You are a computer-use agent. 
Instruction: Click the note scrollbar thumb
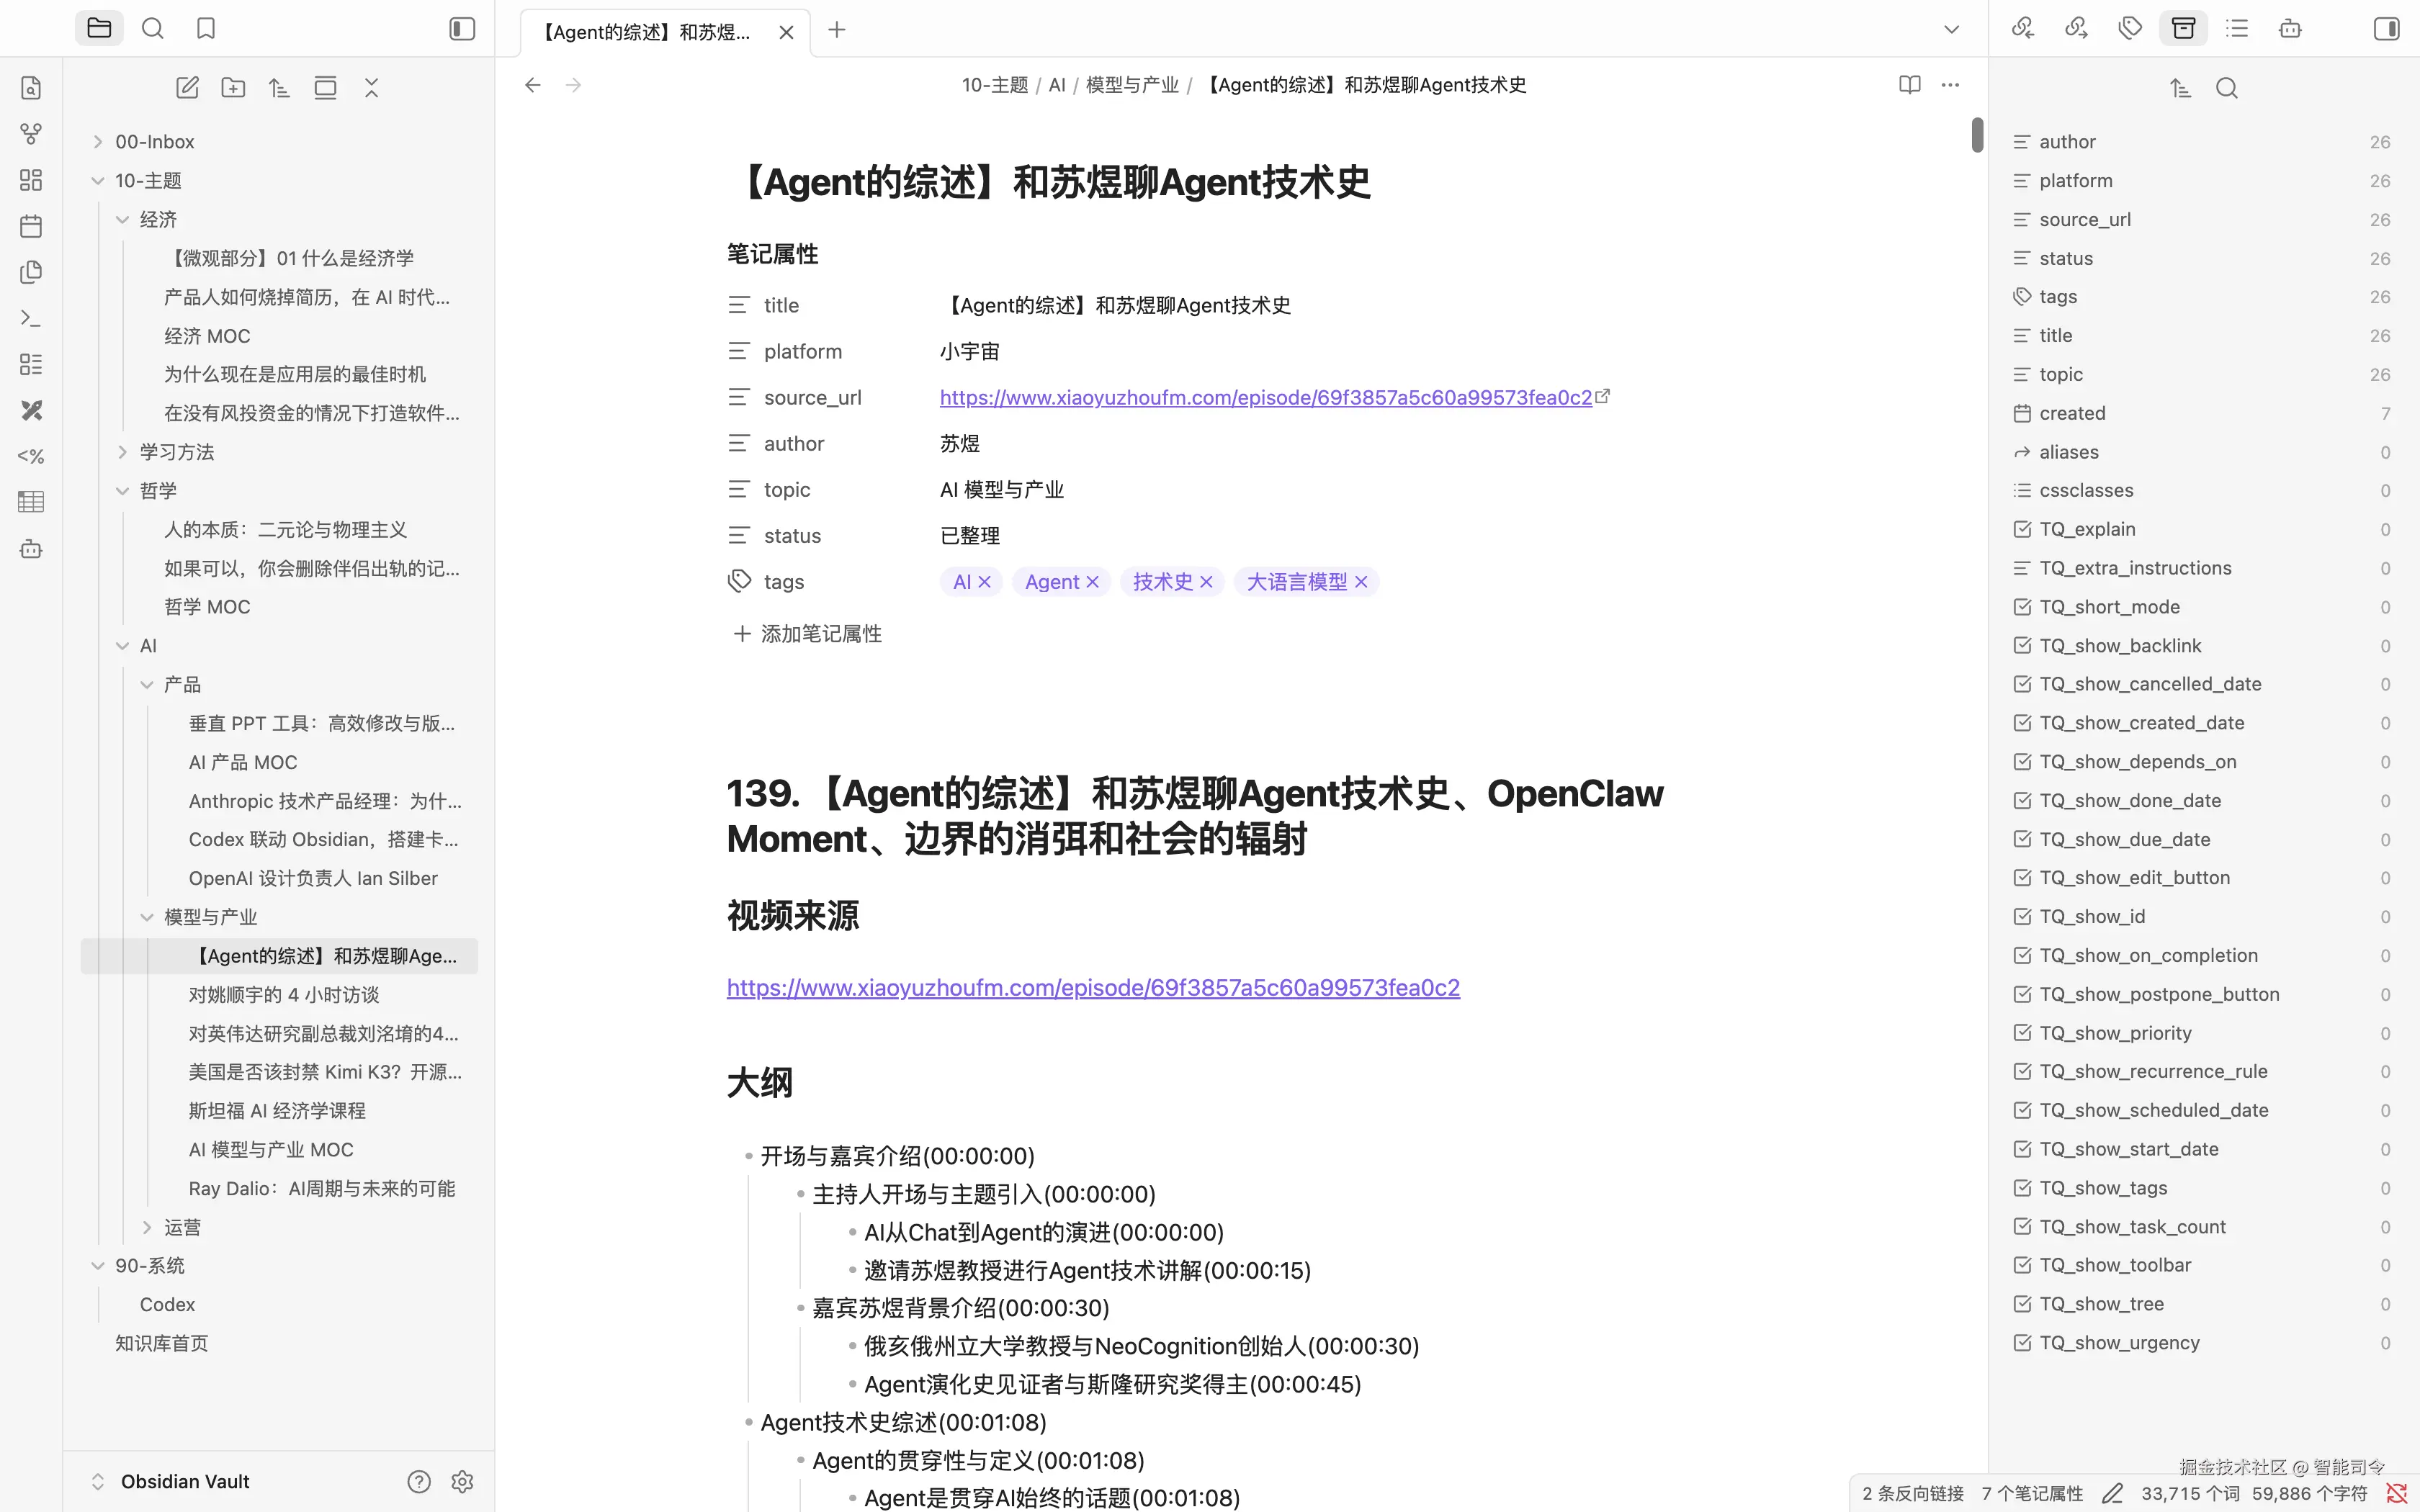[x=1977, y=135]
